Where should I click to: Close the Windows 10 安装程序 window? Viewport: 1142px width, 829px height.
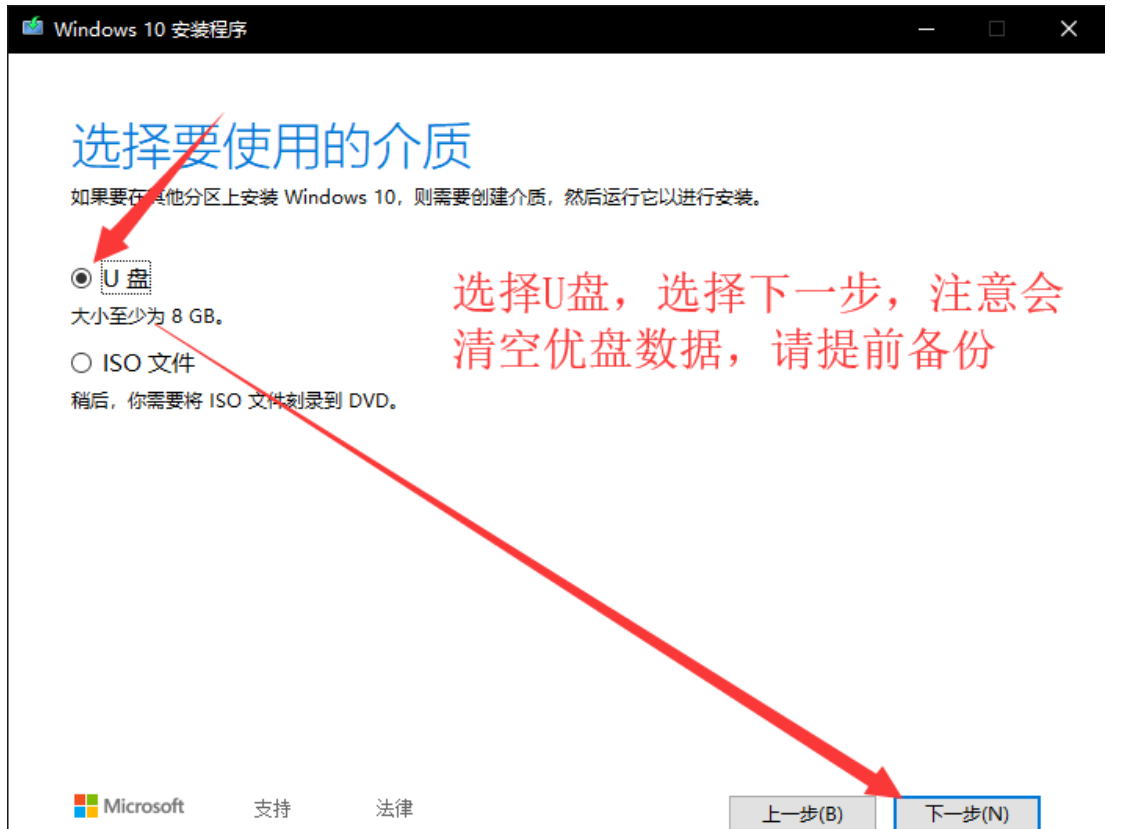click(1068, 29)
